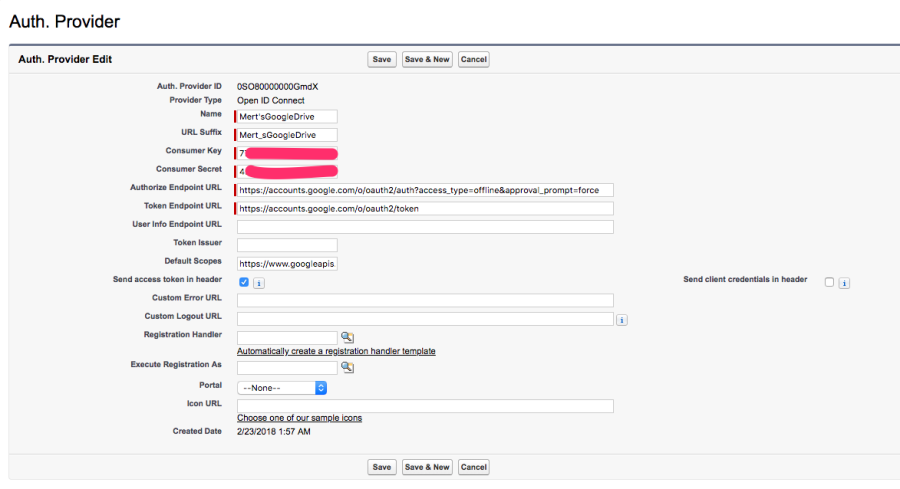Uncheck Send access token in header
Screen dimensions: 900x489
coord(243,282)
